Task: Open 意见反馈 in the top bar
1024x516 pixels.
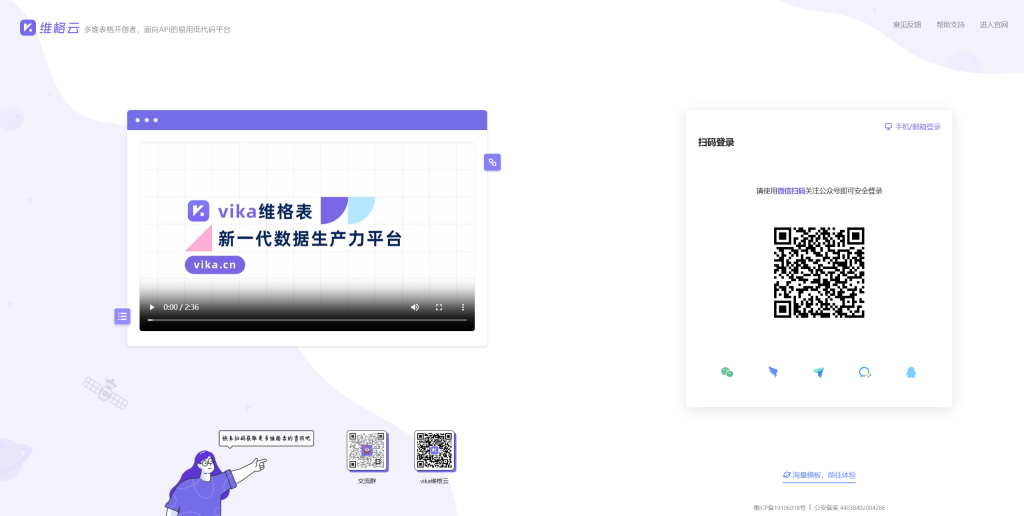Action: point(907,25)
